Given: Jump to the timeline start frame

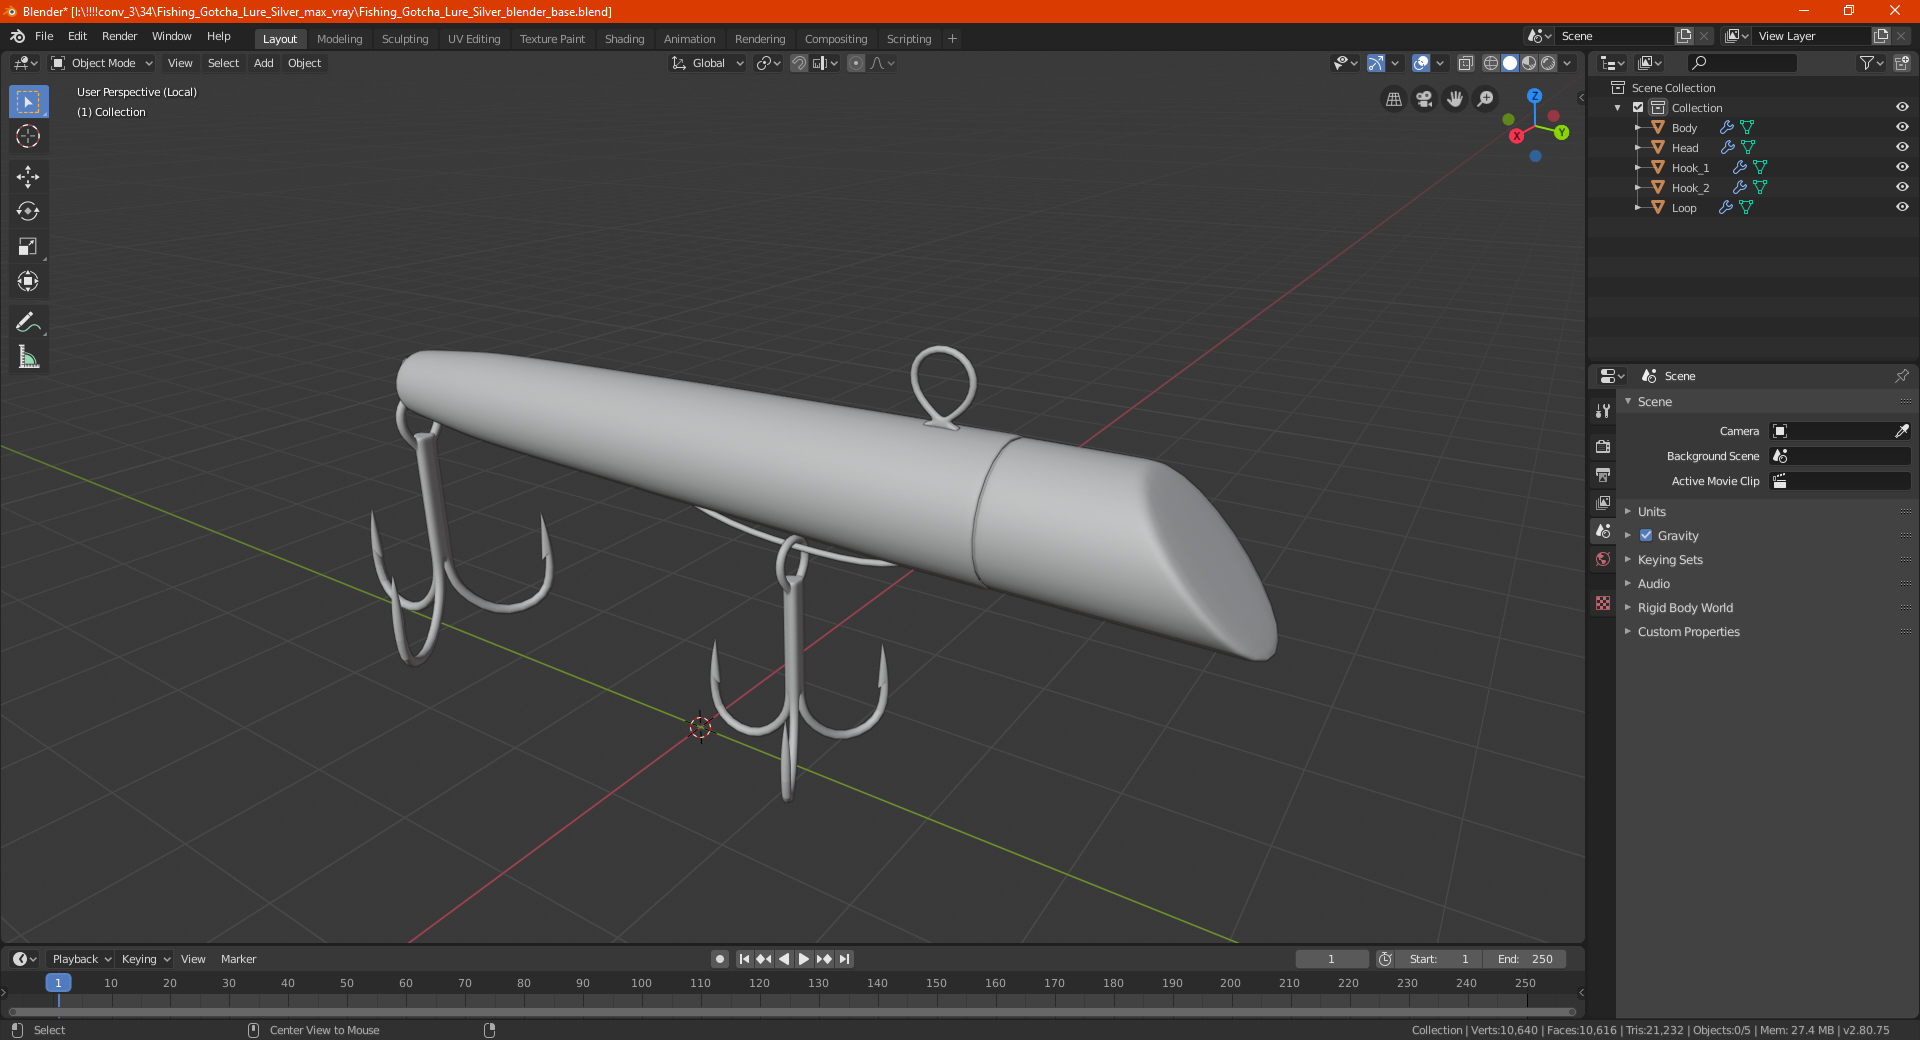Looking at the screenshot, I should (744, 959).
